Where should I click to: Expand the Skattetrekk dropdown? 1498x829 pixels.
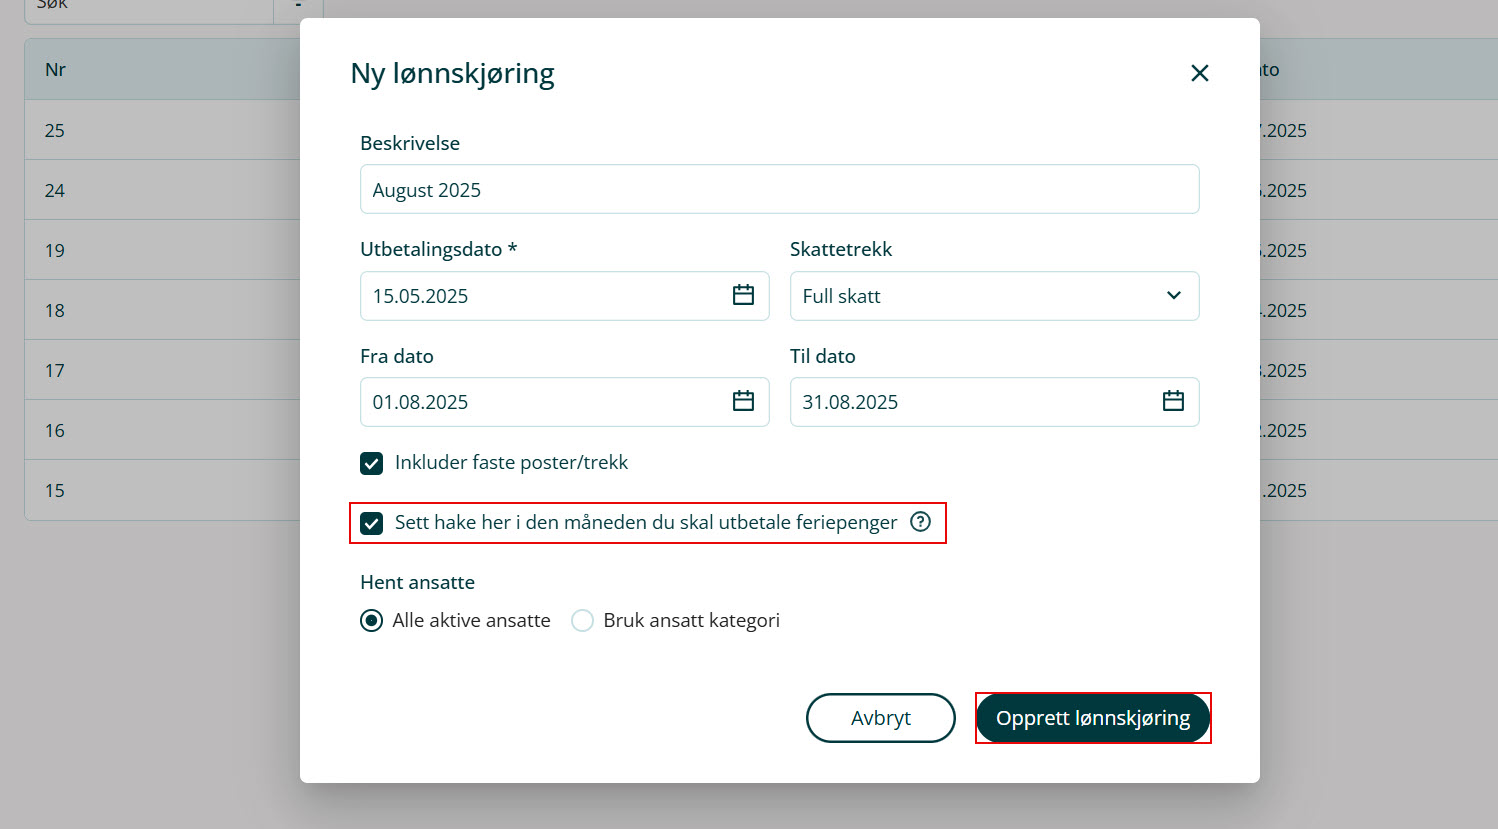pos(994,296)
